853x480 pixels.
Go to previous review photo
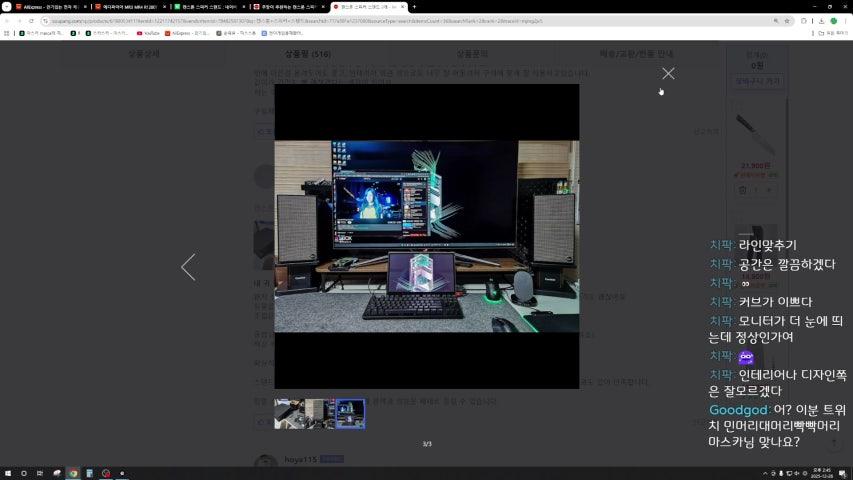(187, 267)
